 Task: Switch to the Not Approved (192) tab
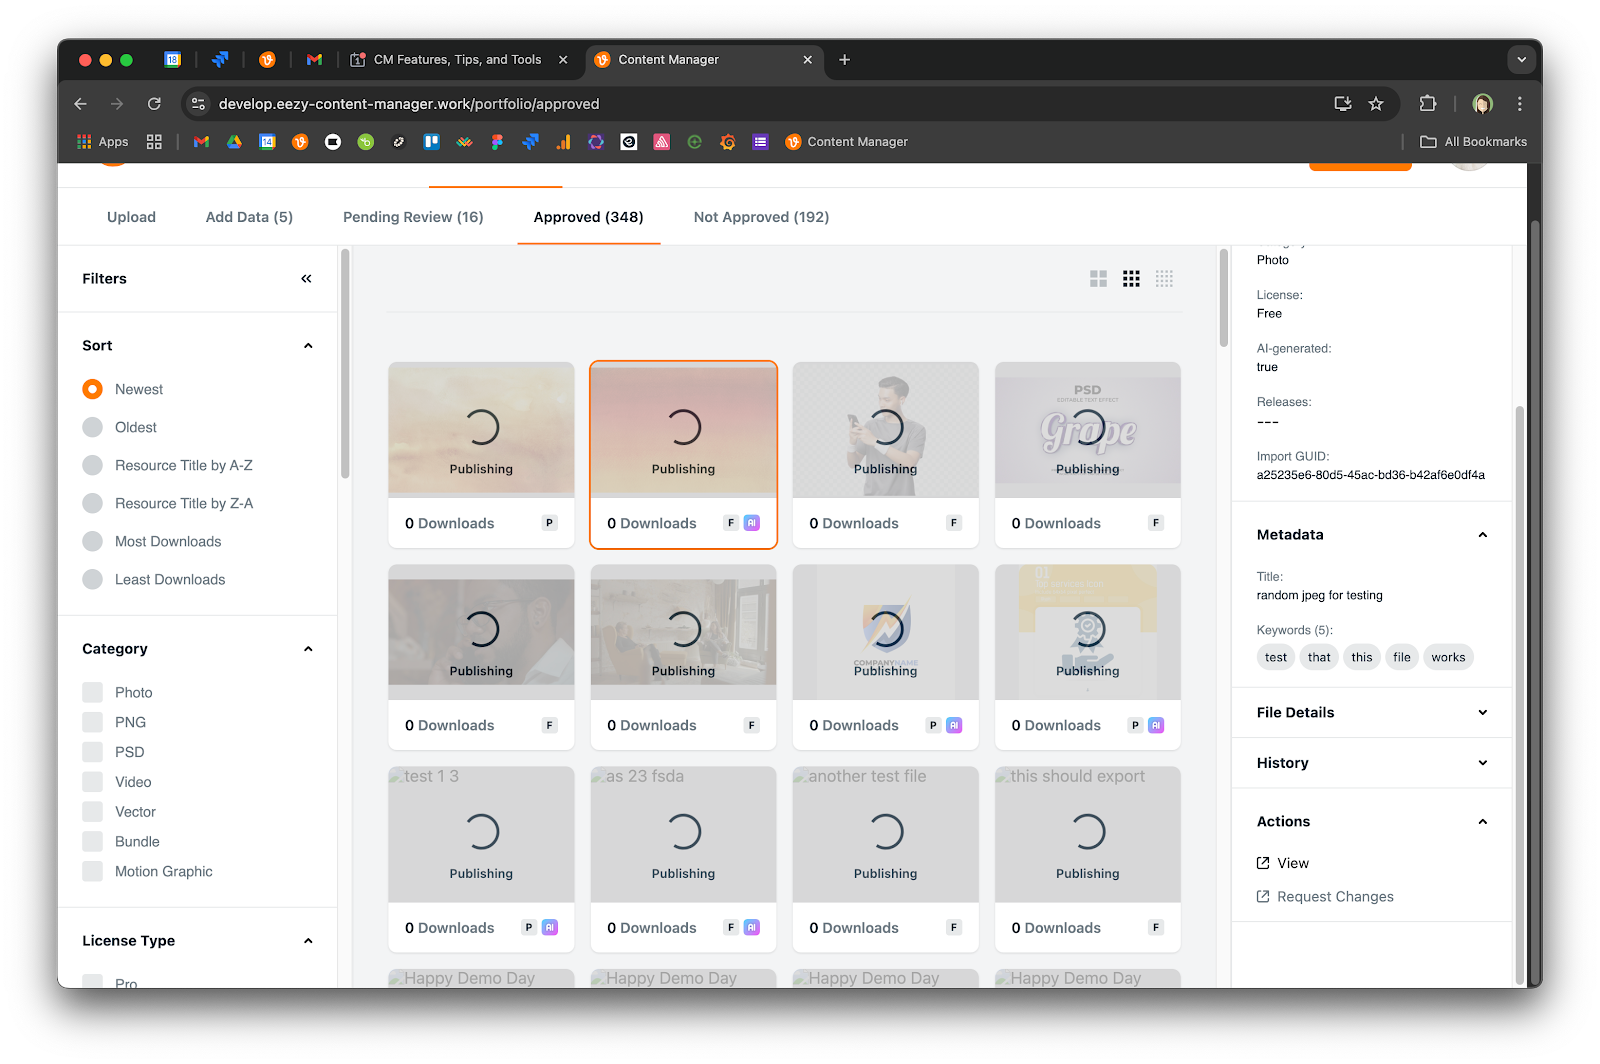point(761,217)
